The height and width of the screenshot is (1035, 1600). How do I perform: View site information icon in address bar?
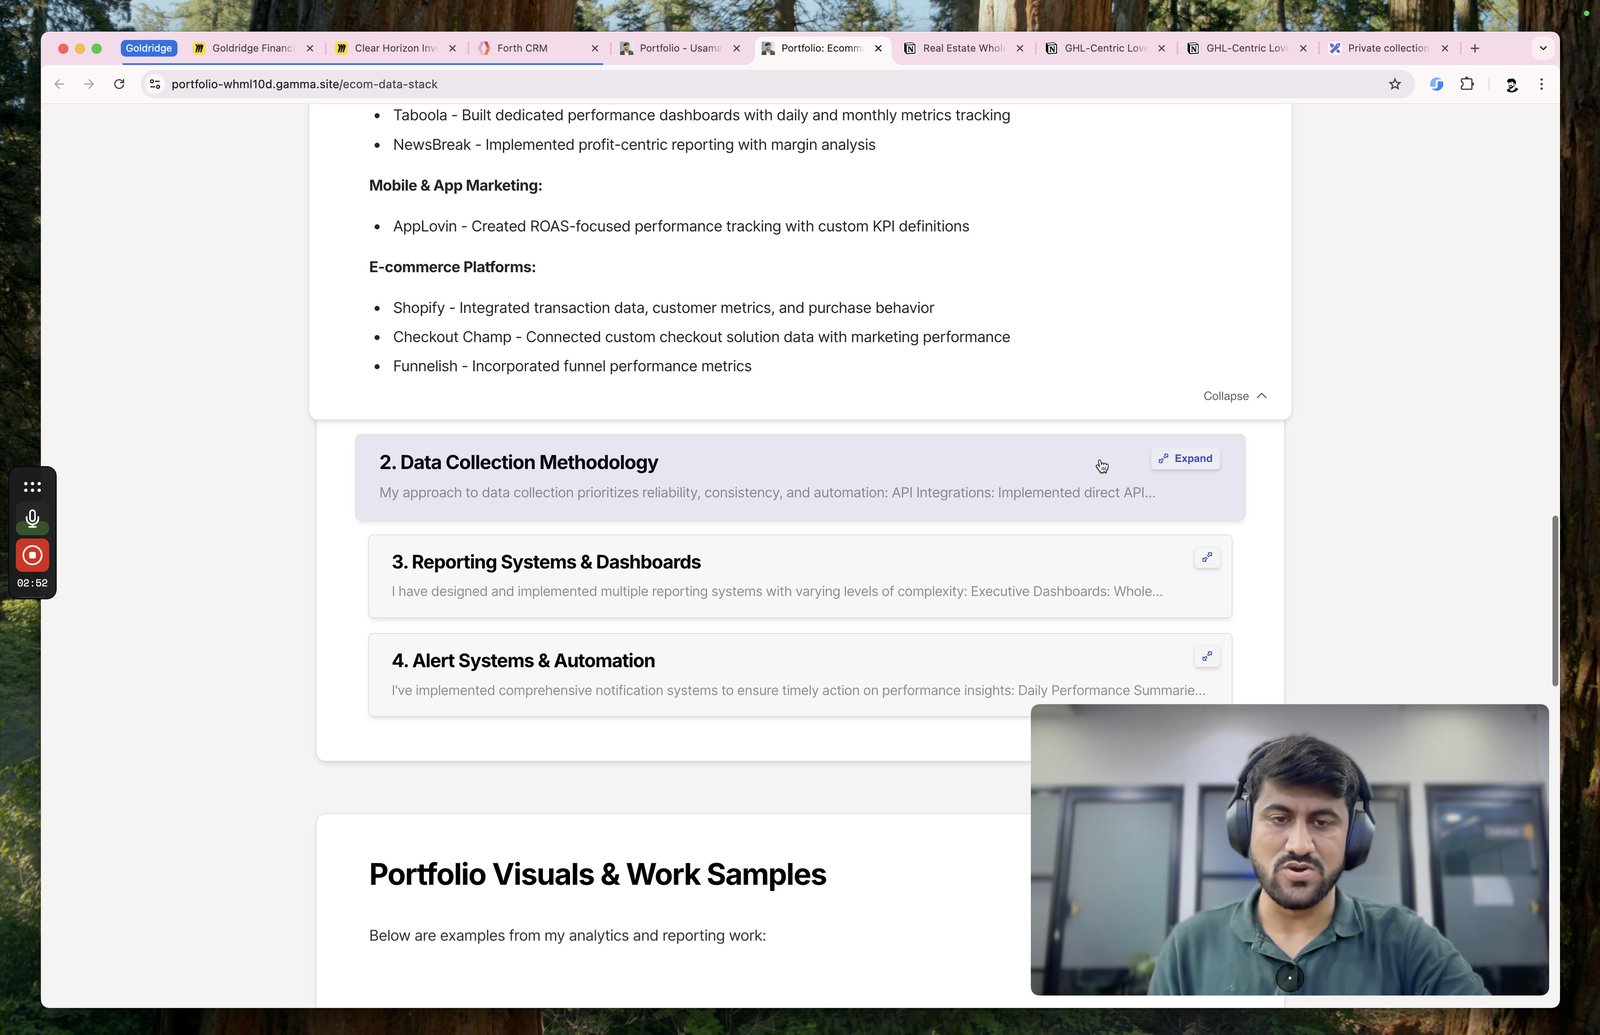point(155,84)
